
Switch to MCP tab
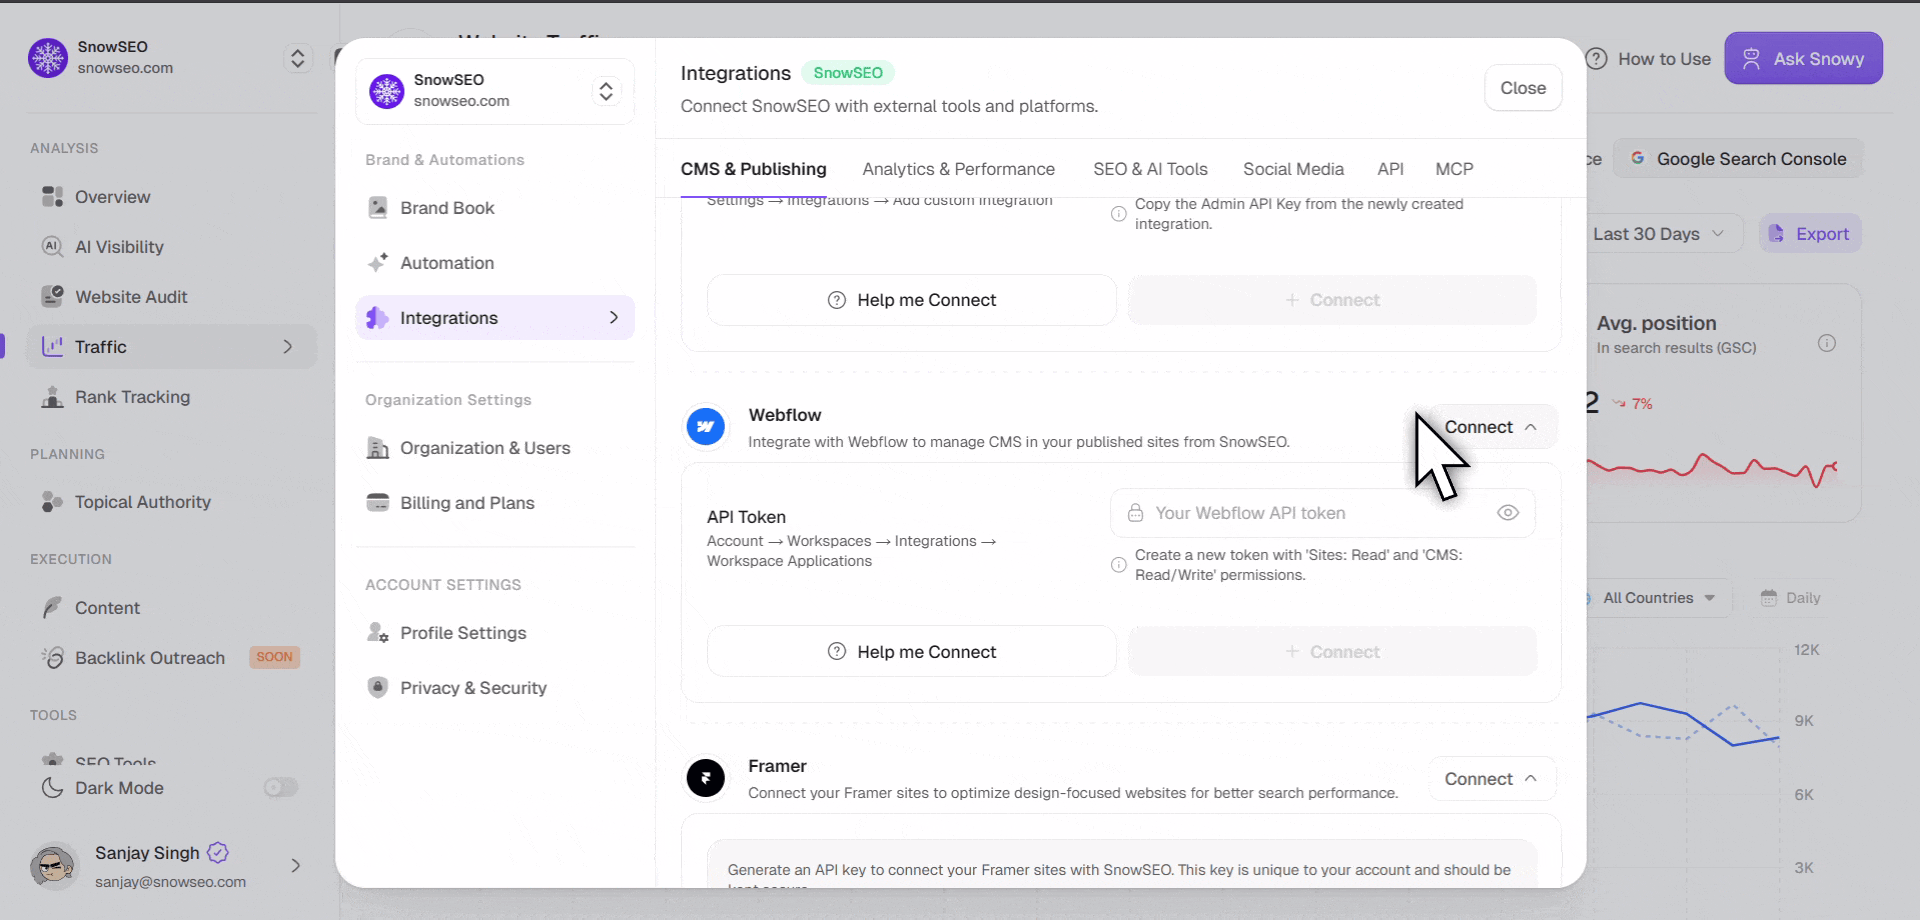1455,169
